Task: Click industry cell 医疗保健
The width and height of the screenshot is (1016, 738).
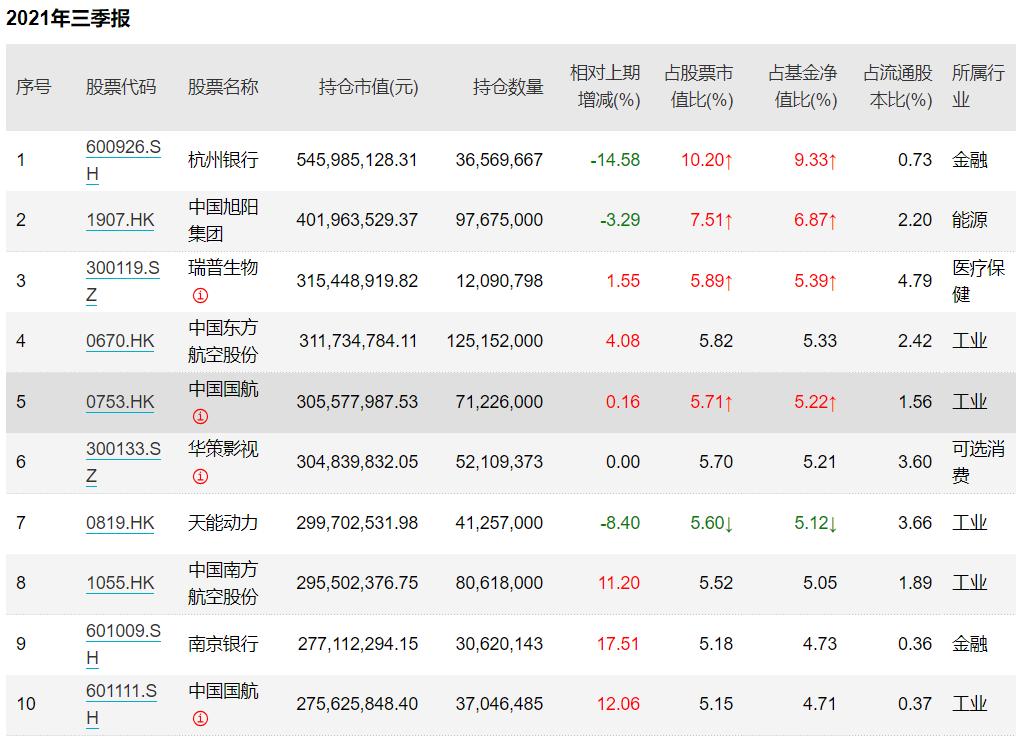Action: [x=978, y=281]
